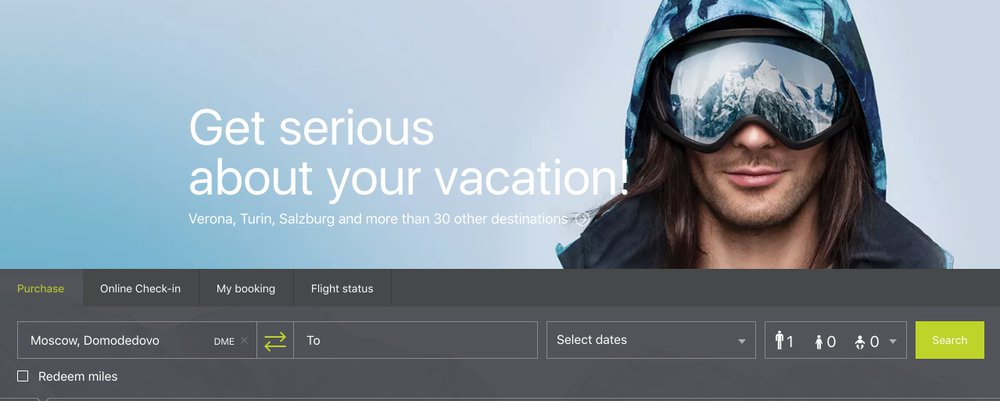
Task: Click the adult passenger icon
Action: (x=779, y=340)
